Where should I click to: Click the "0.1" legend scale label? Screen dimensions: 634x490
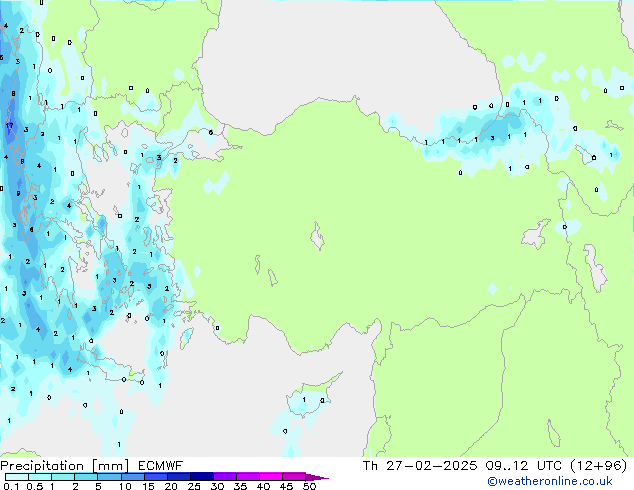click(11, 486)
